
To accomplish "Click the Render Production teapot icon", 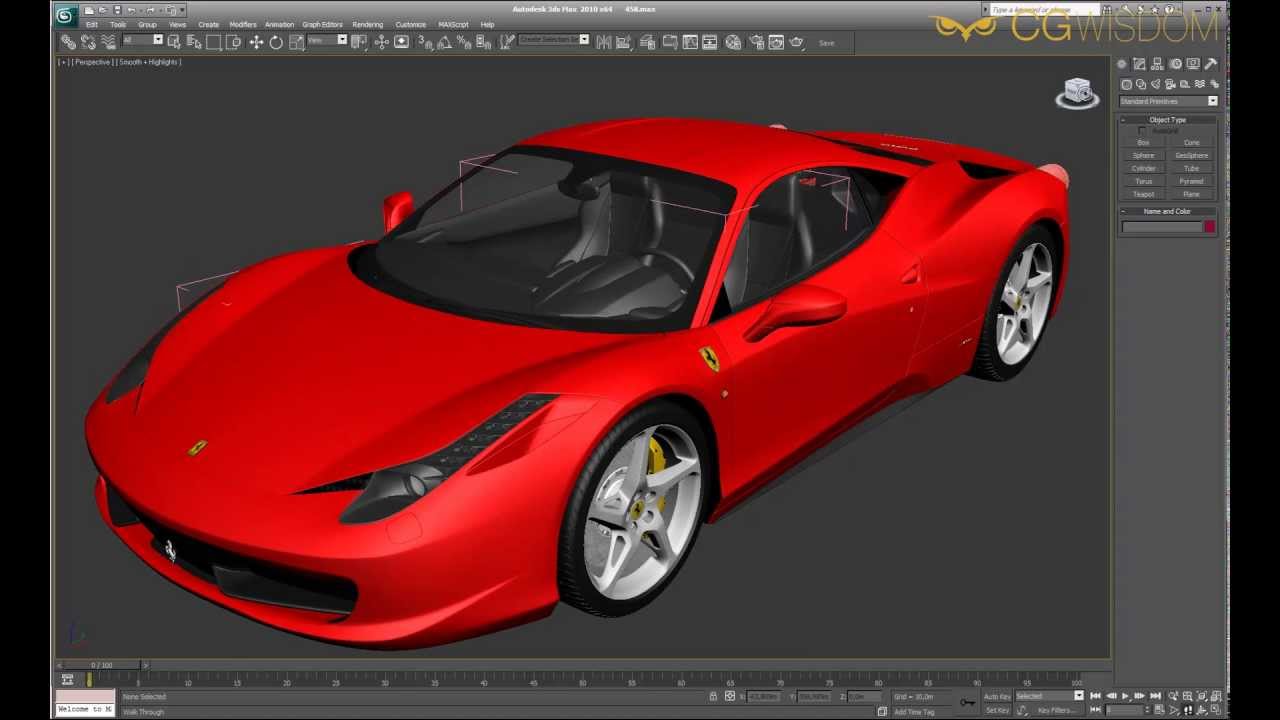I will click(x=796, y=42).
